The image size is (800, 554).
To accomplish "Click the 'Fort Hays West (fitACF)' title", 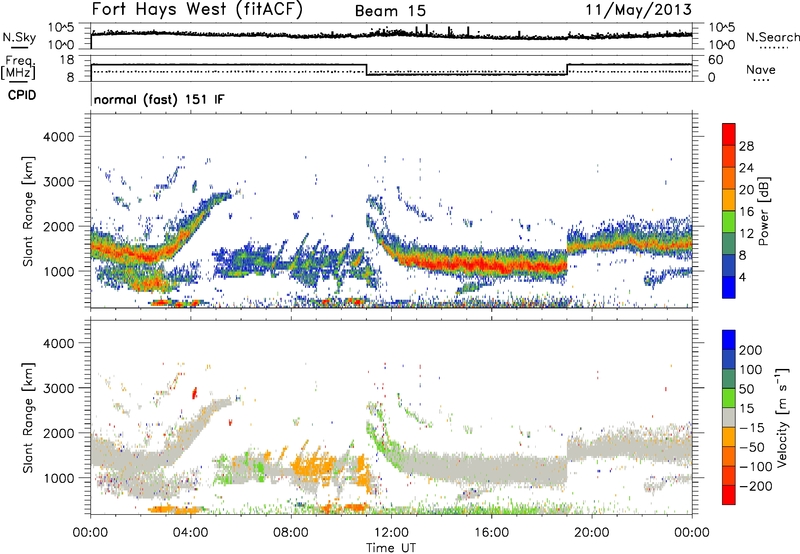I will point(197,10).
